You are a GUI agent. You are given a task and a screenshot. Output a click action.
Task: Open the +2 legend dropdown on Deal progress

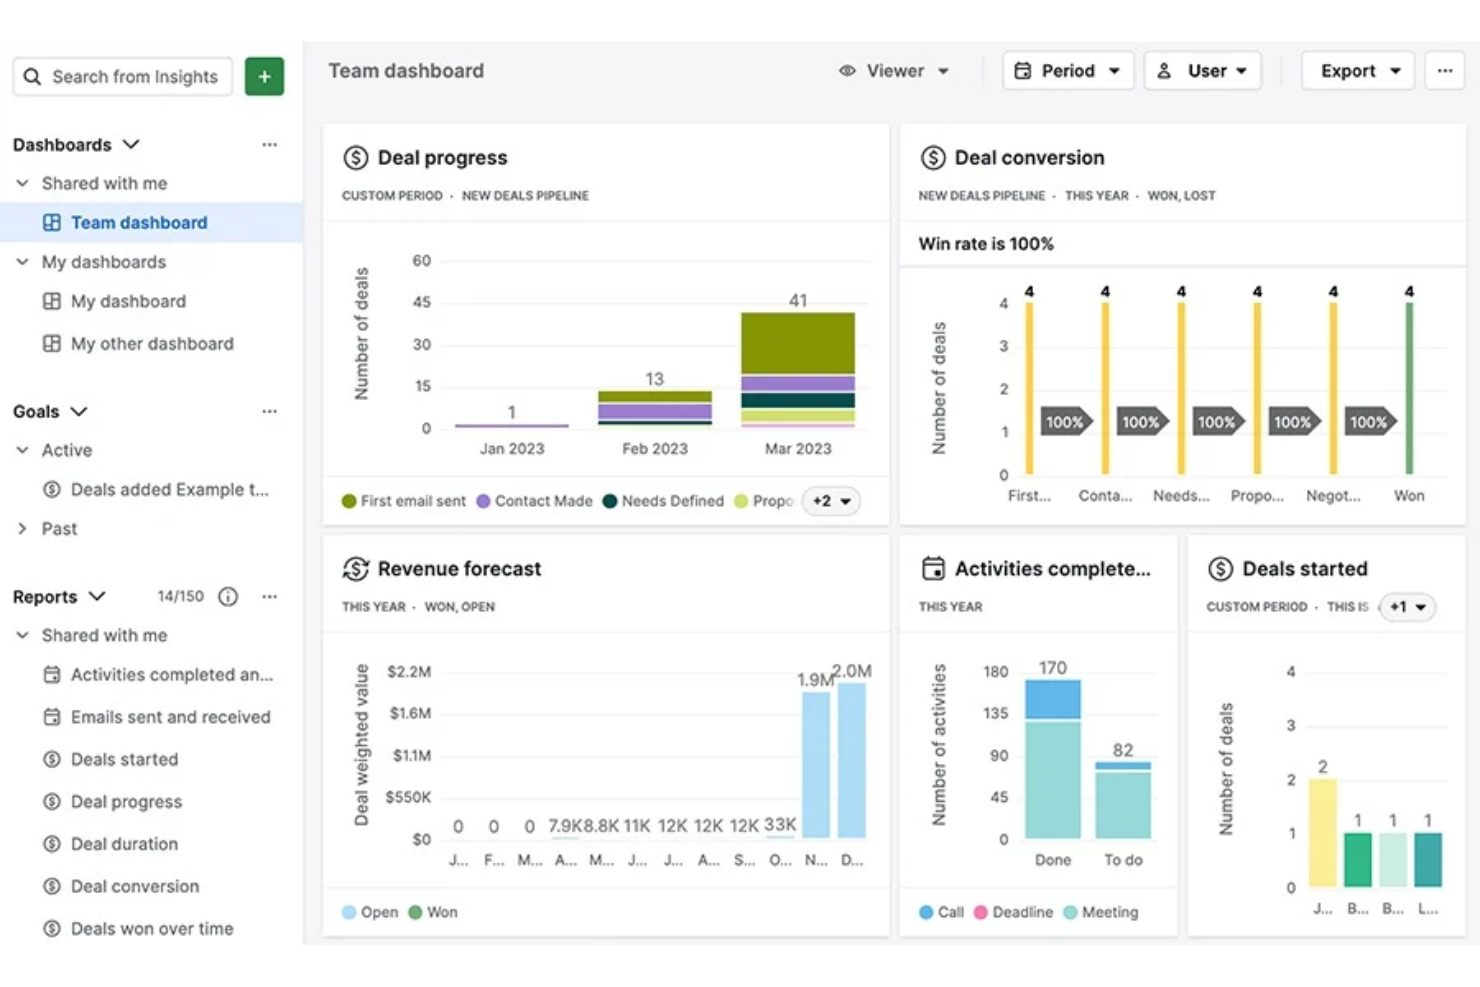(x=831, y=500)
